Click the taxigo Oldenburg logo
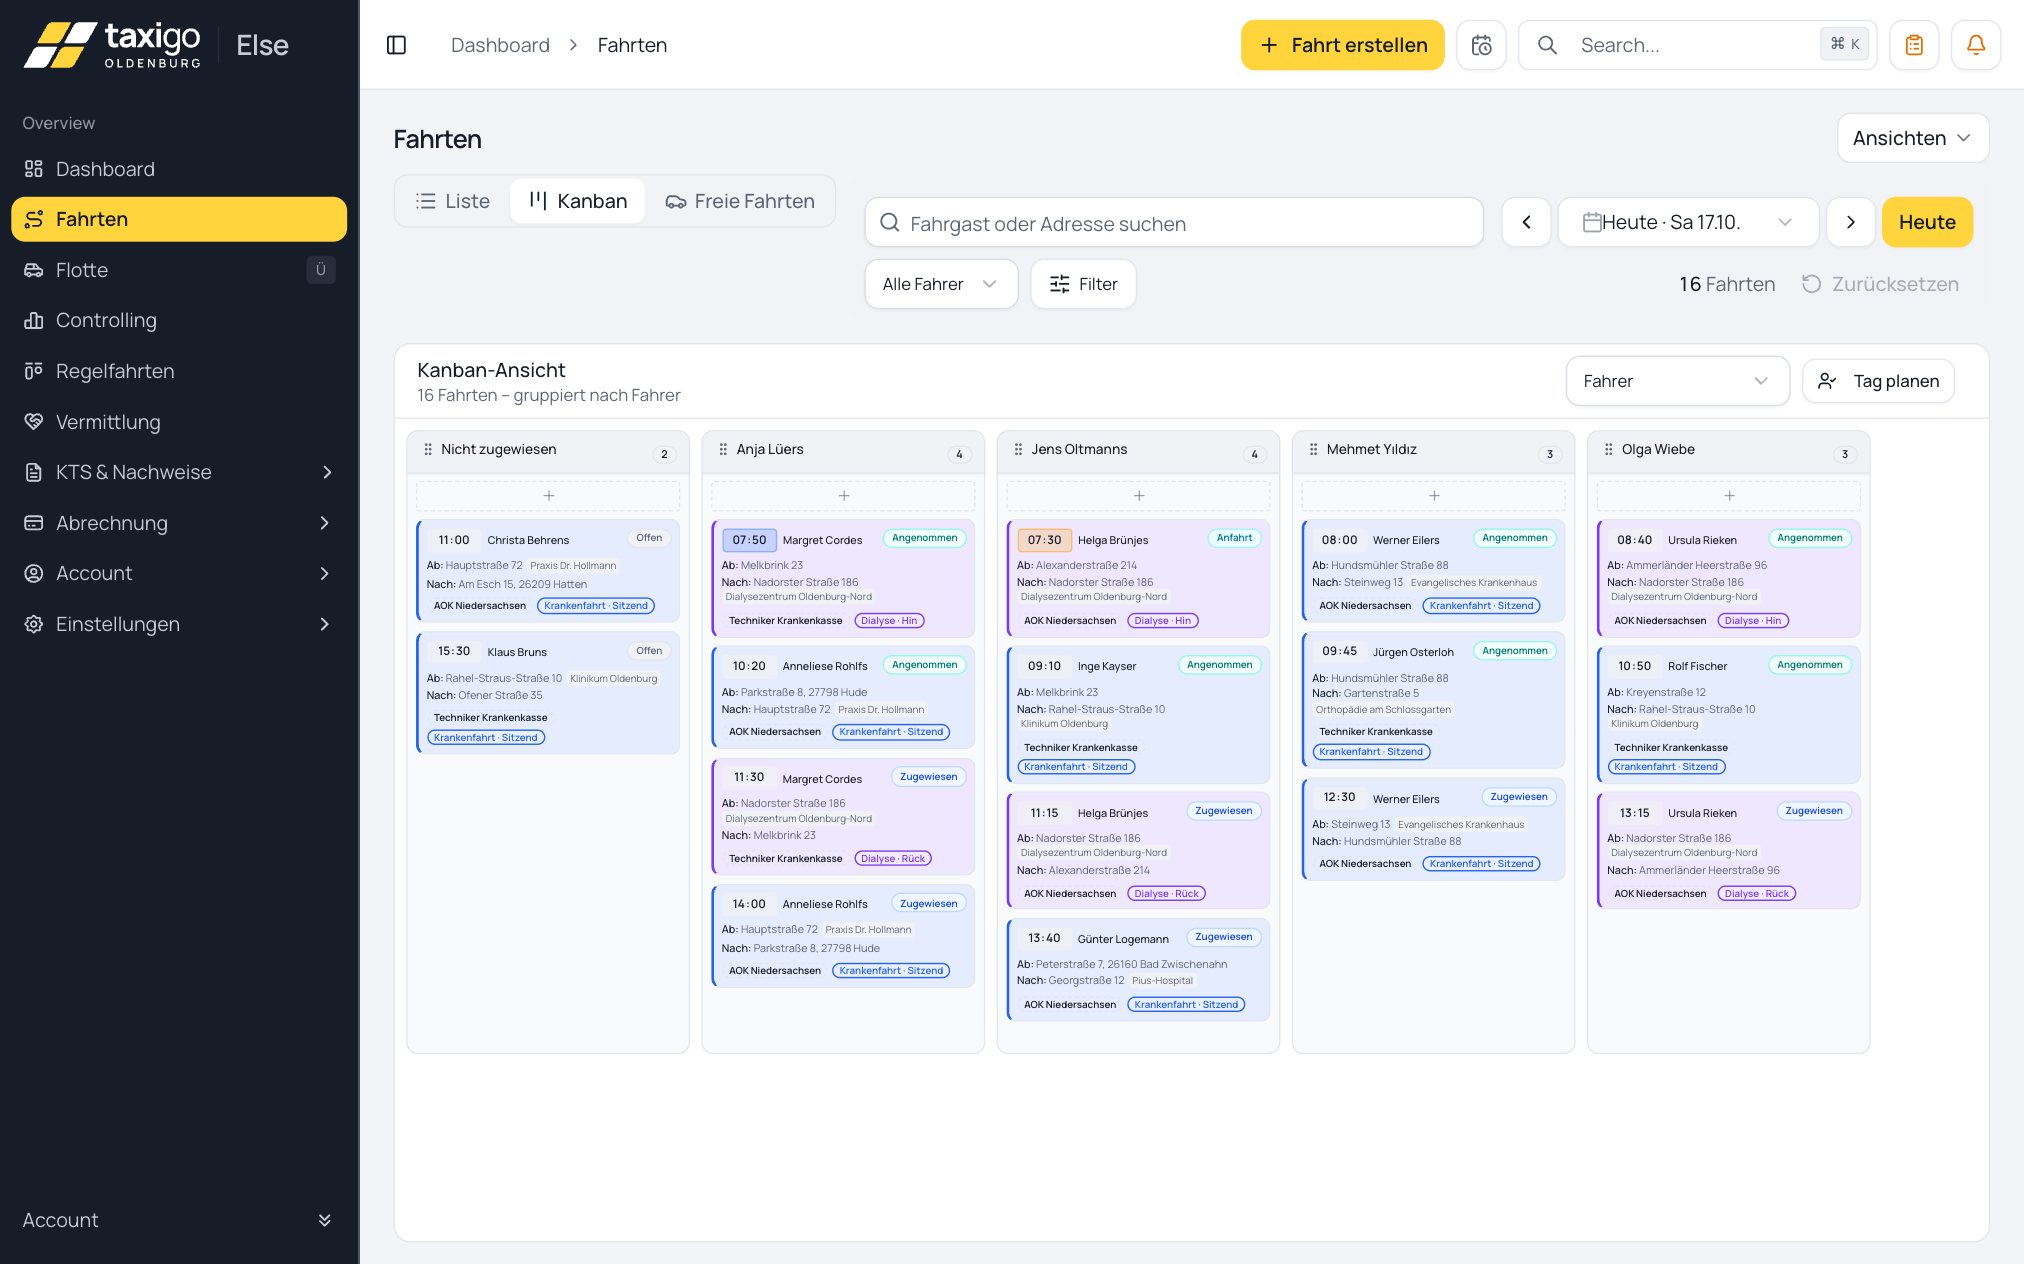Screen dimensions: 2024x1264 coord(112,45)
